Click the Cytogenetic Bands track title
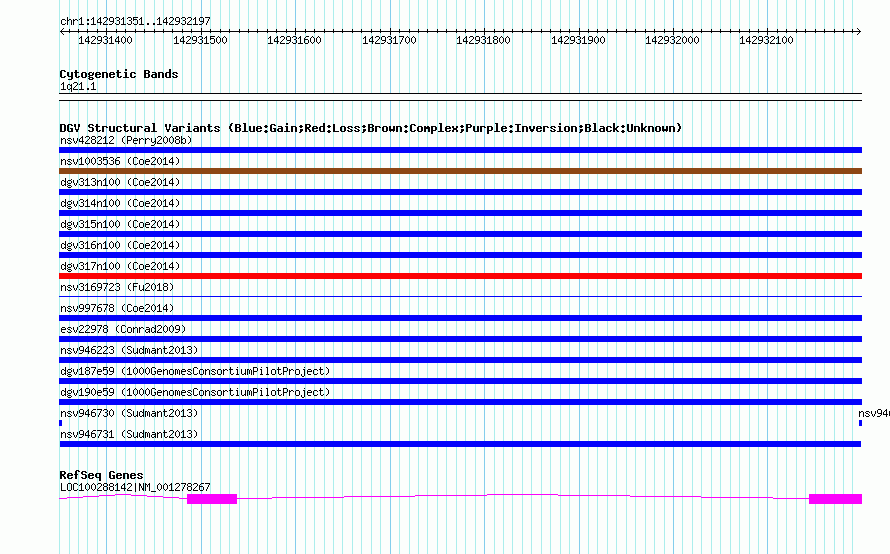The height and width of the screenshot is (554, 890). [119, 74]
